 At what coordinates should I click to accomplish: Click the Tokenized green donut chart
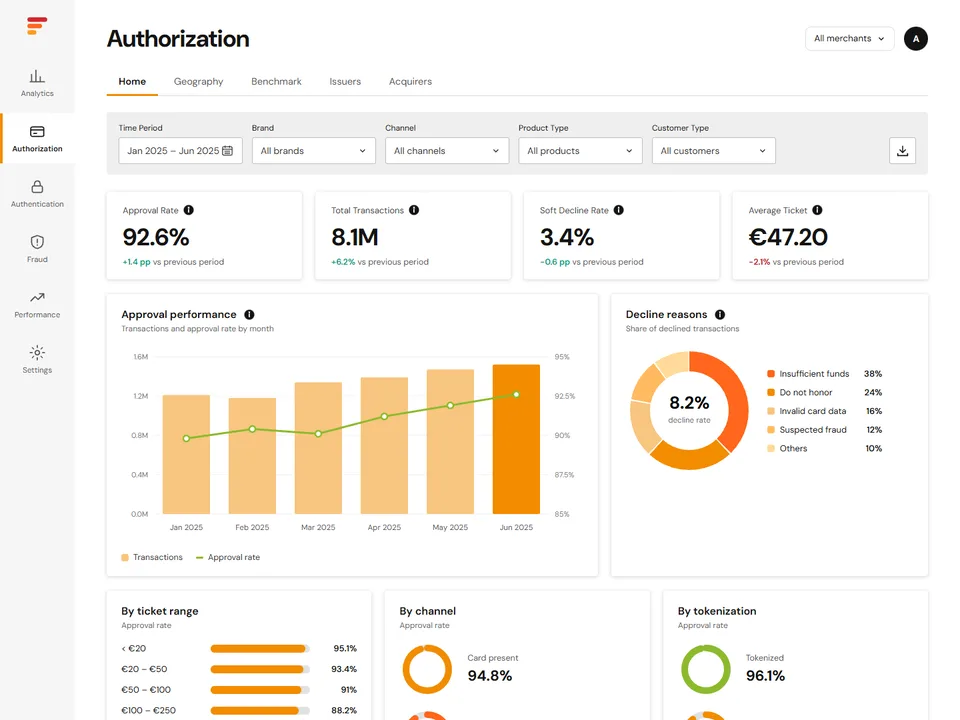706,669
